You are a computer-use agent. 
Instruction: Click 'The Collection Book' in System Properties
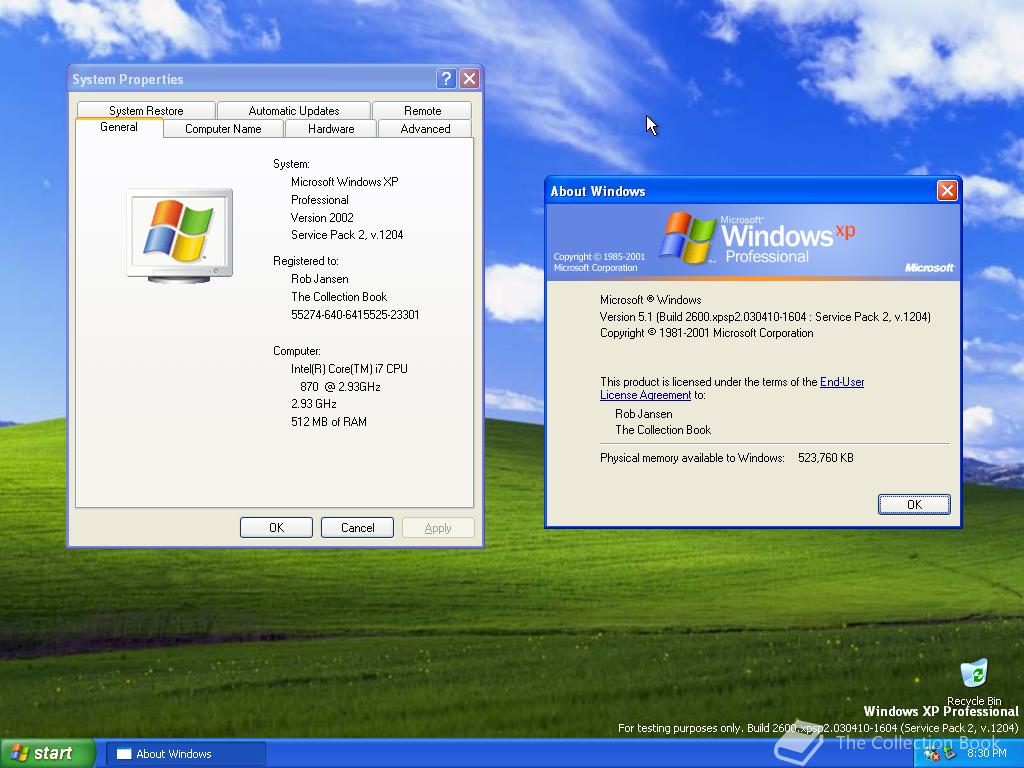(x=339, y=296)
